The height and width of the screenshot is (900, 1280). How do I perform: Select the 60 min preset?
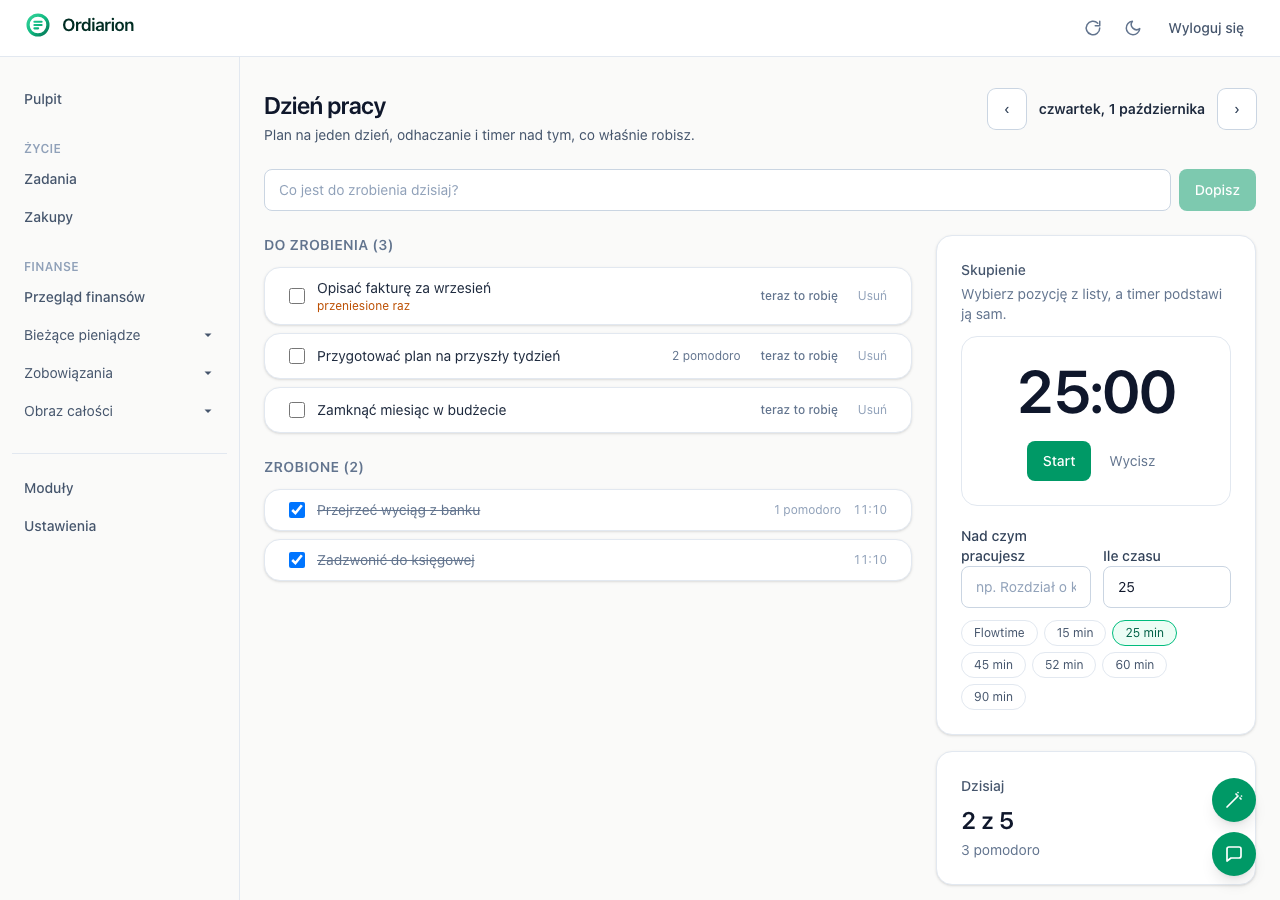point(1134,665)
